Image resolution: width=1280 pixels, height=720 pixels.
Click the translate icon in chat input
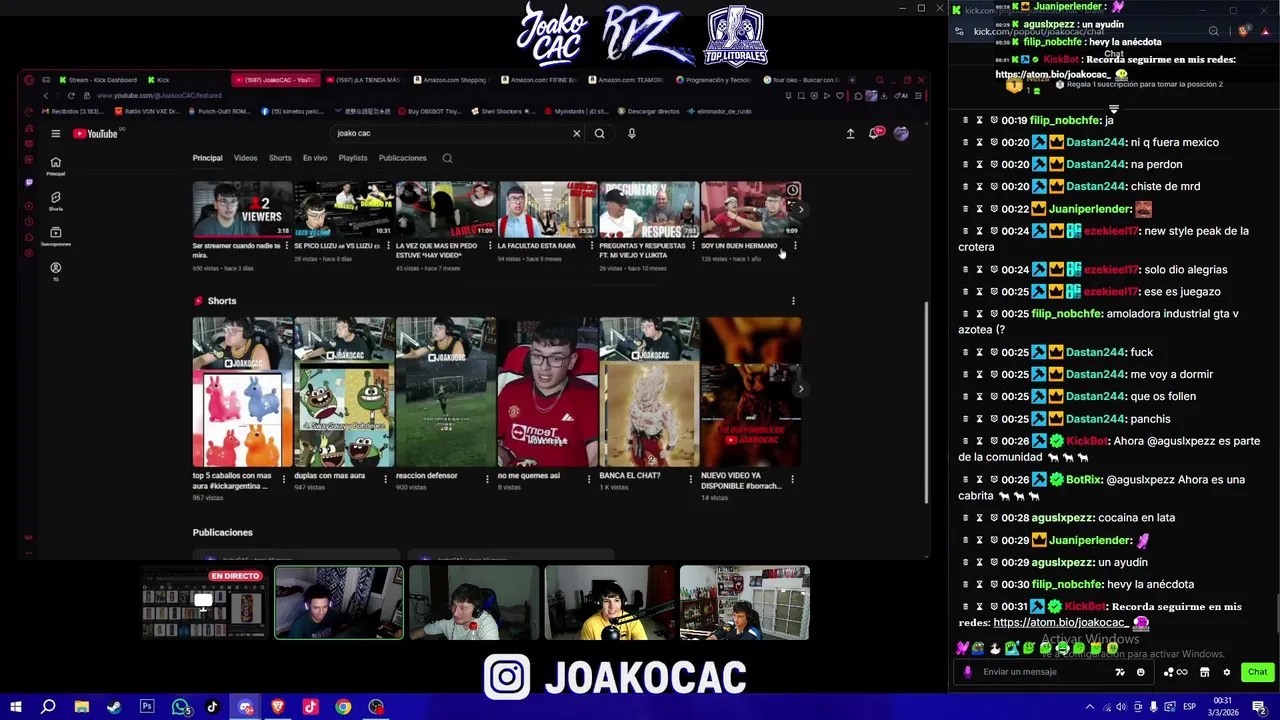coord(1120,672)
